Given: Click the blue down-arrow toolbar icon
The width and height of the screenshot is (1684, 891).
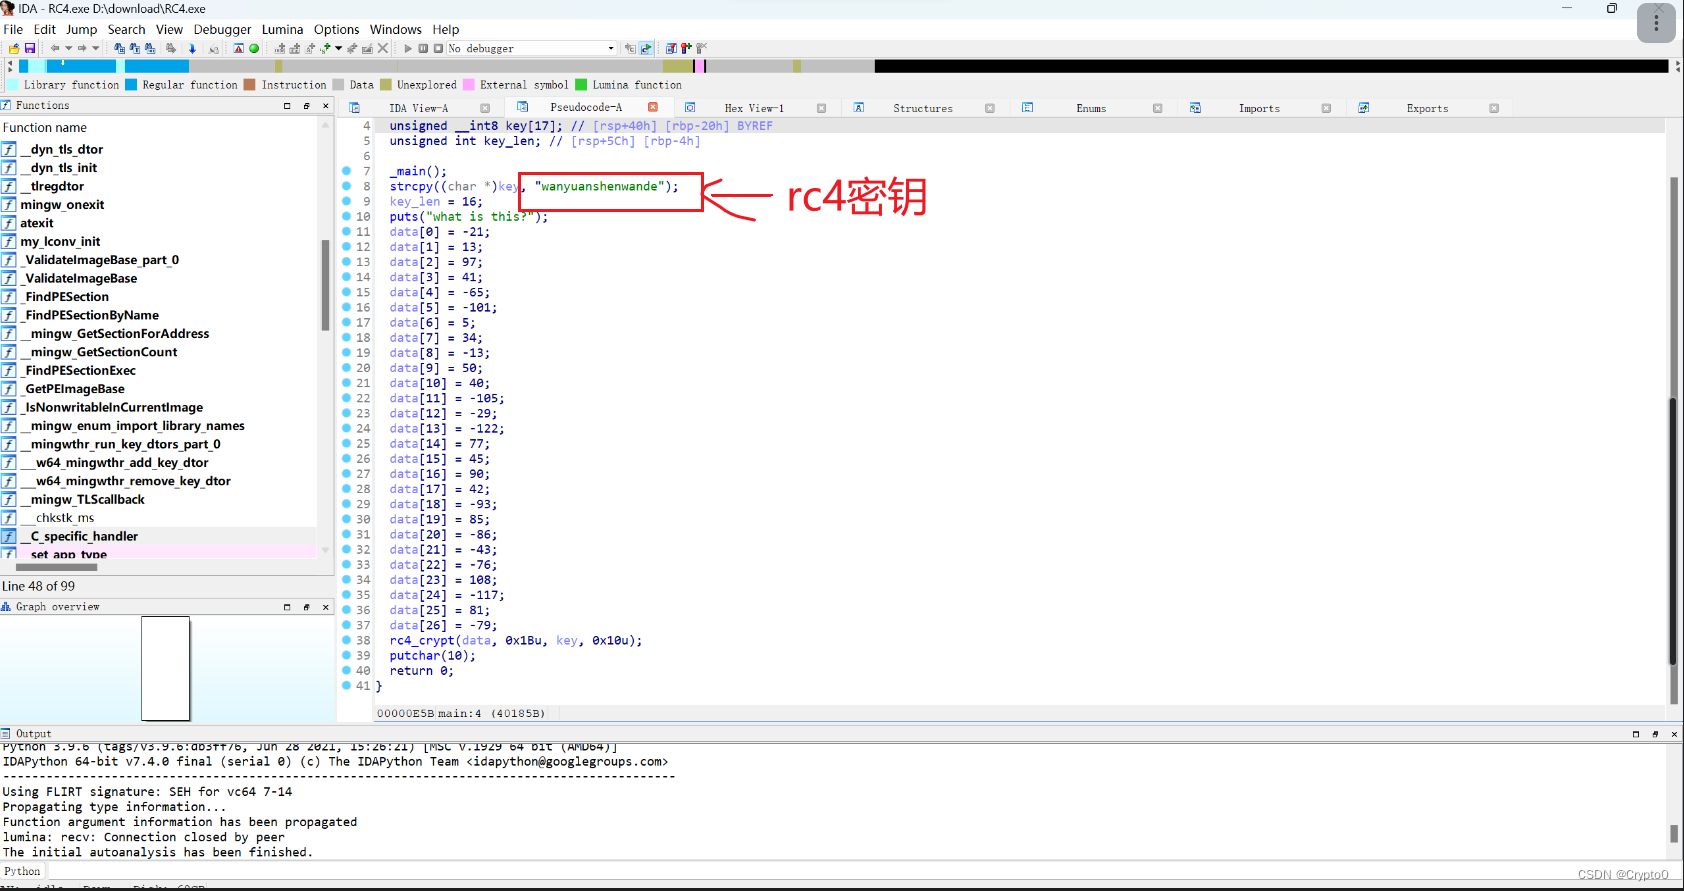Looking at the screenshot, I should (192, 48).
